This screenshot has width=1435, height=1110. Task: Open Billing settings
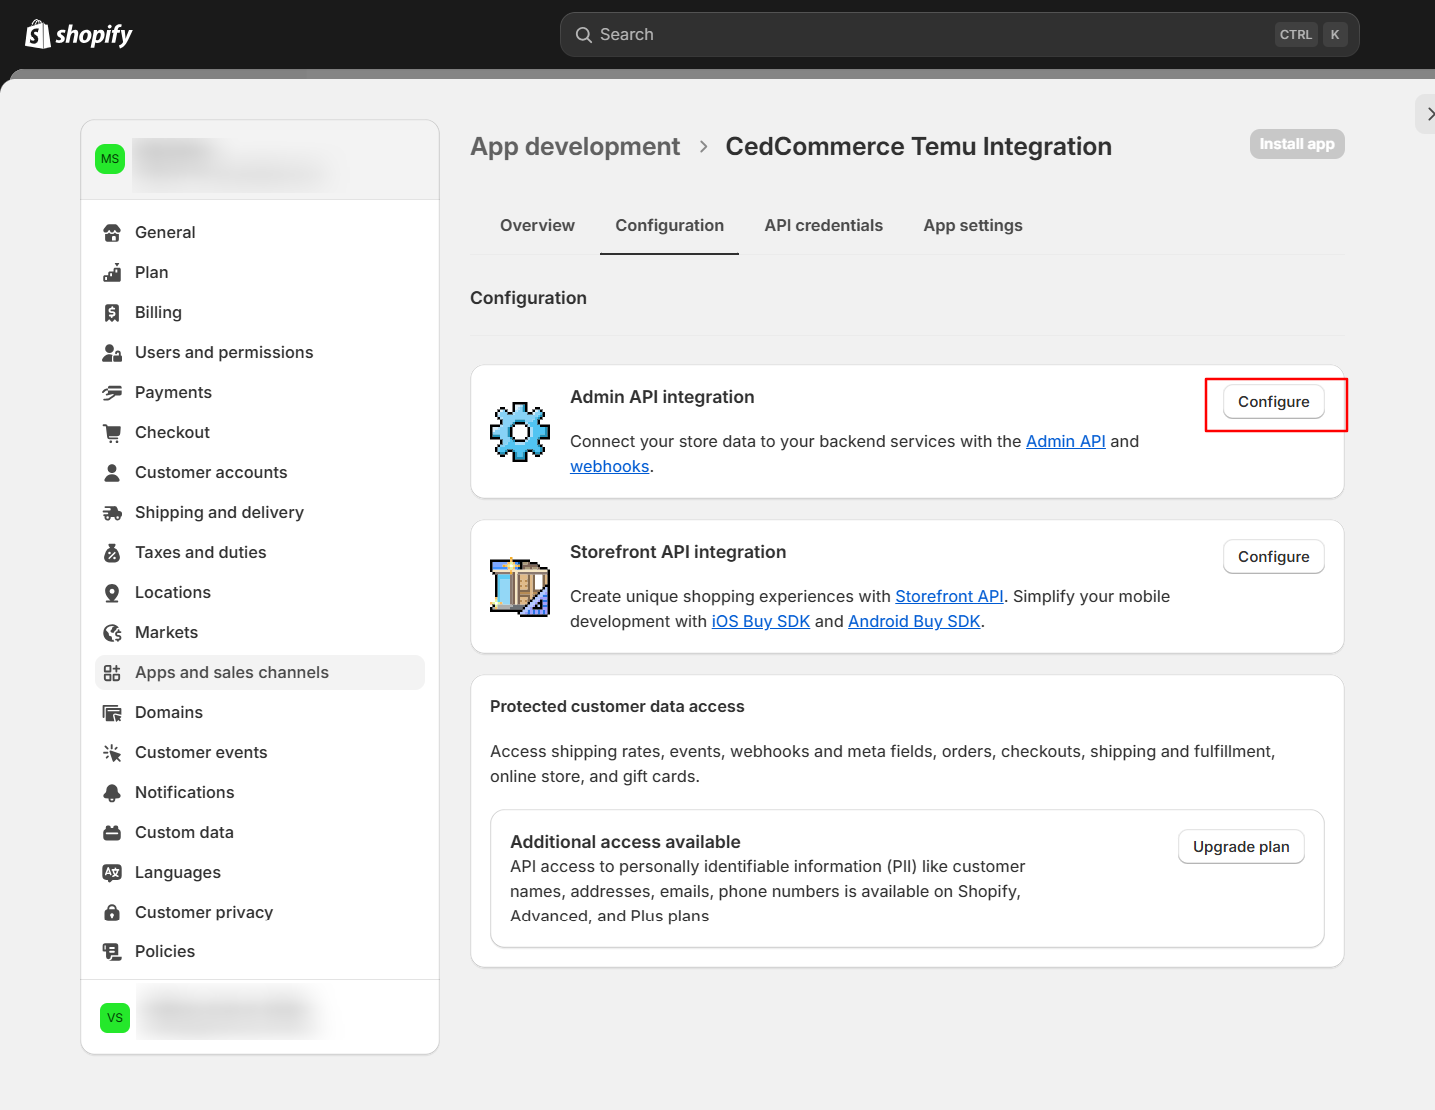click(260, 313)
